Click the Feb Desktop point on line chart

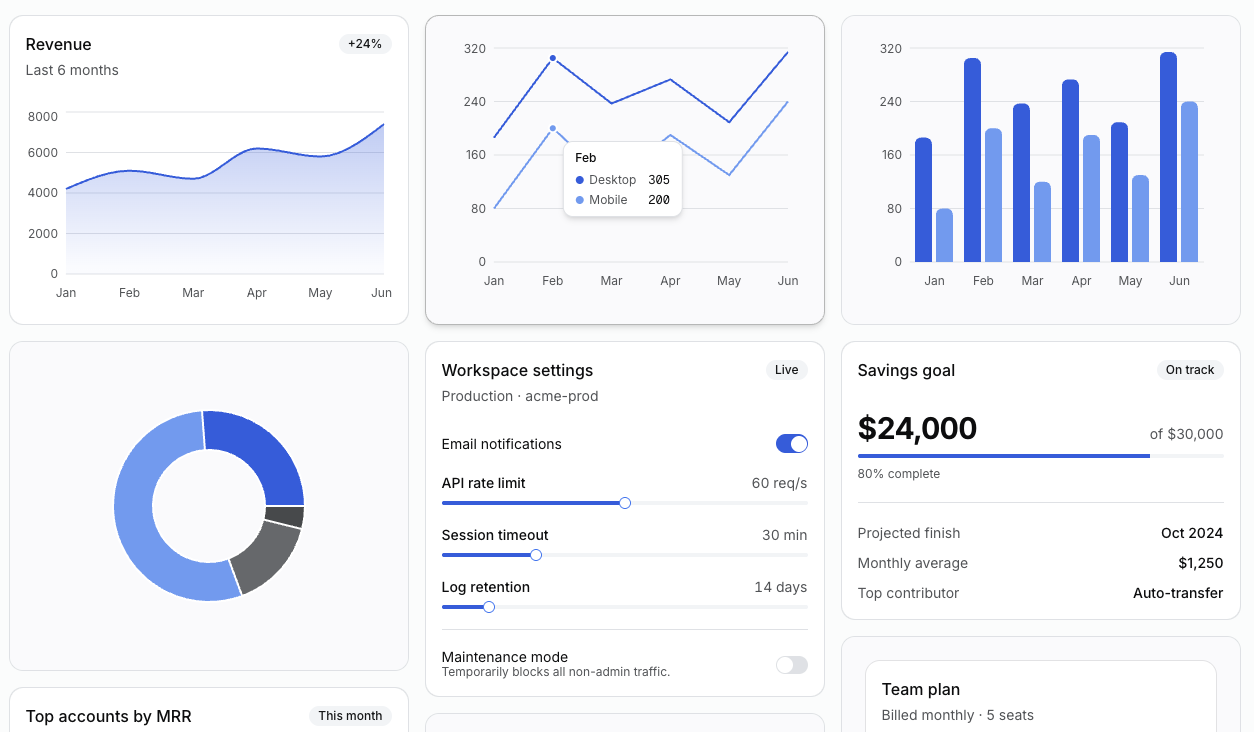pos(552,58)
